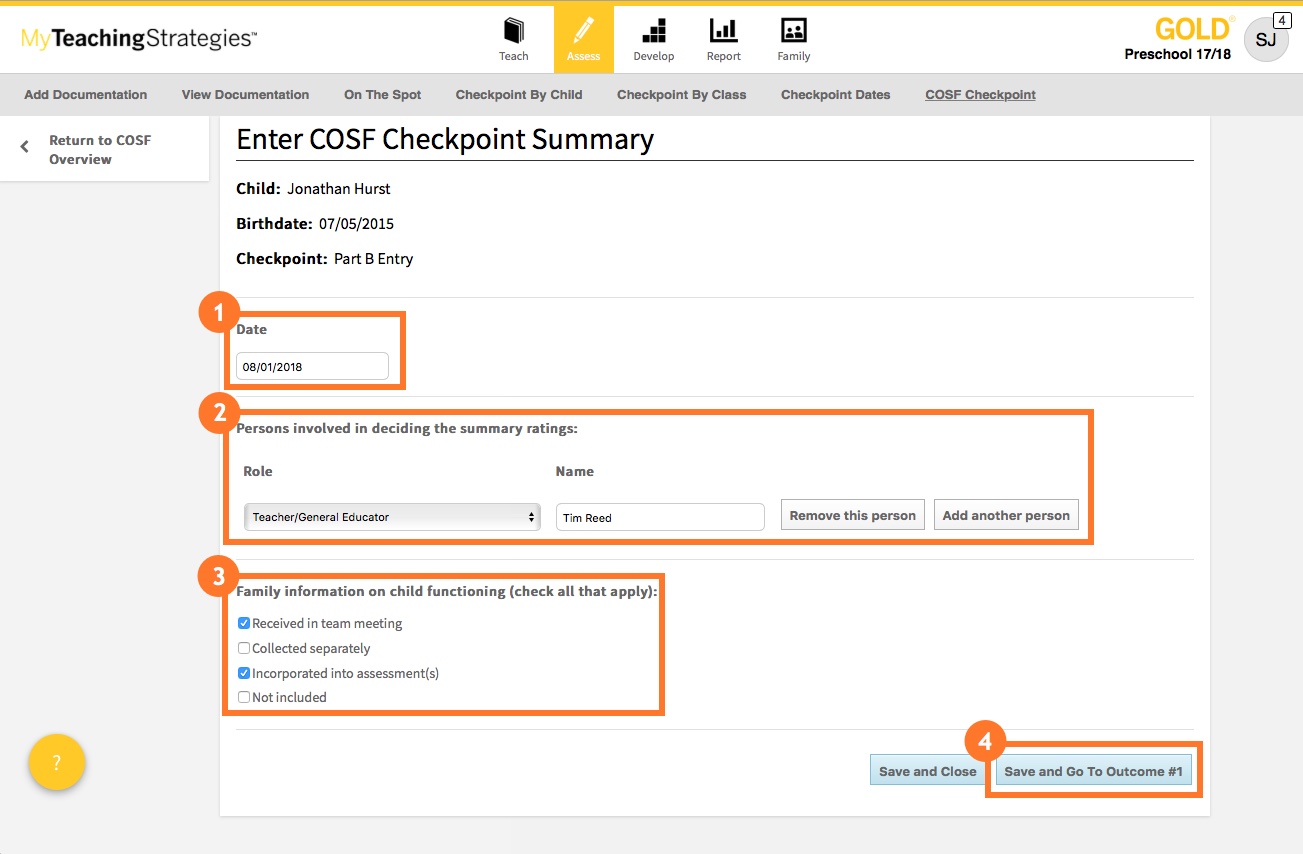
Task: Check the Collected separately box
Action: click(x=244, y=648)
